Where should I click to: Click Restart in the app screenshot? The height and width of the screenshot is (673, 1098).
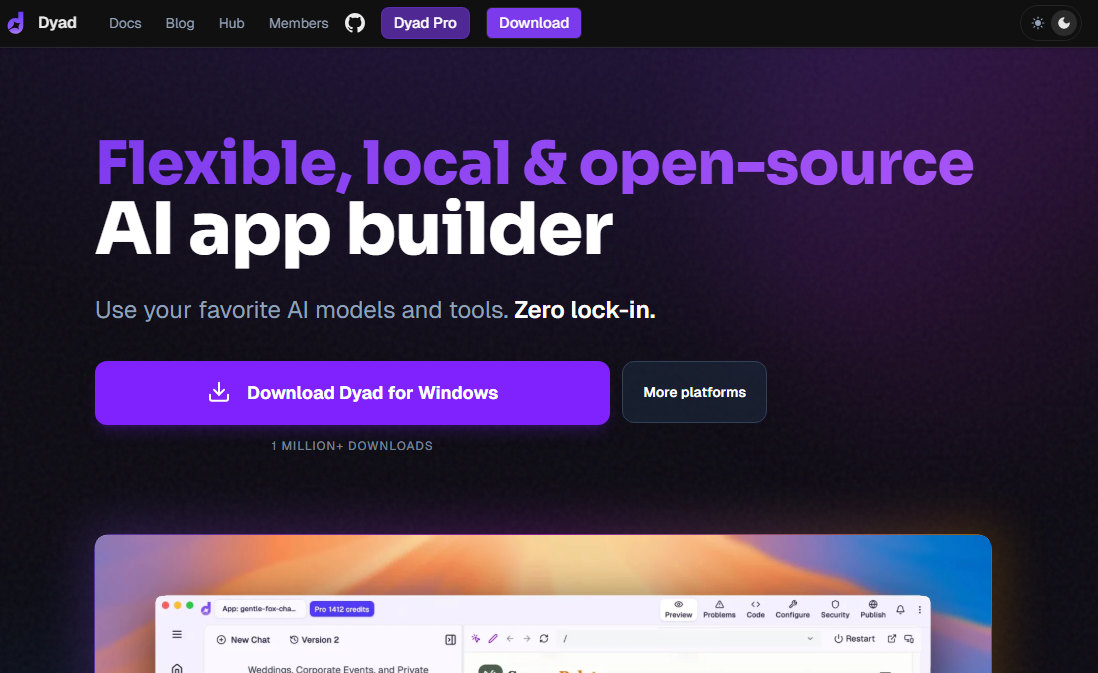click(854, 639)
